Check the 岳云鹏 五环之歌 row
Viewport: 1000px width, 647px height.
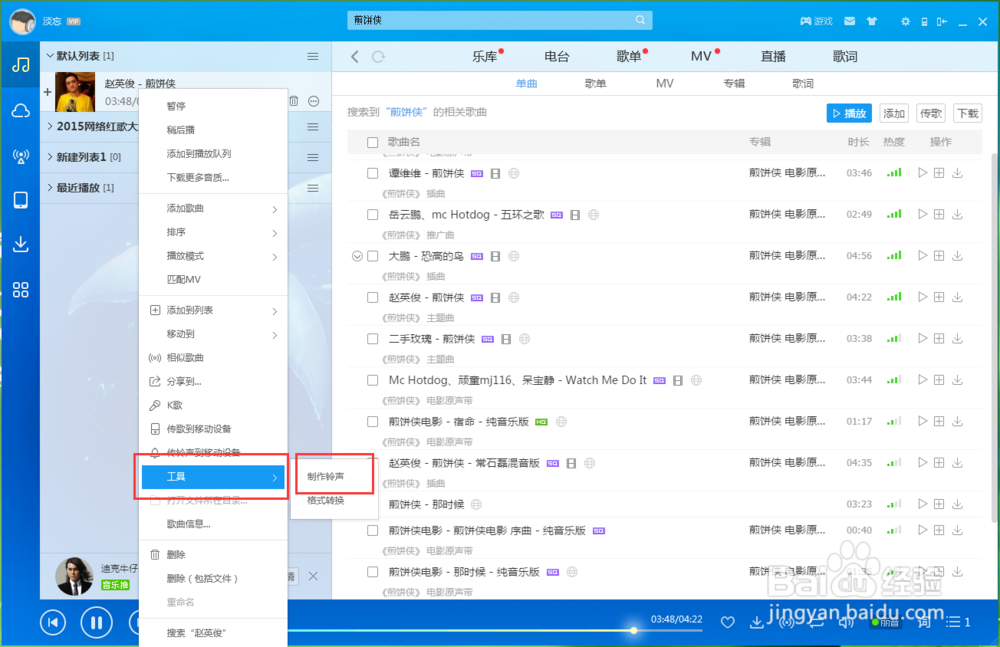[372, 214]
